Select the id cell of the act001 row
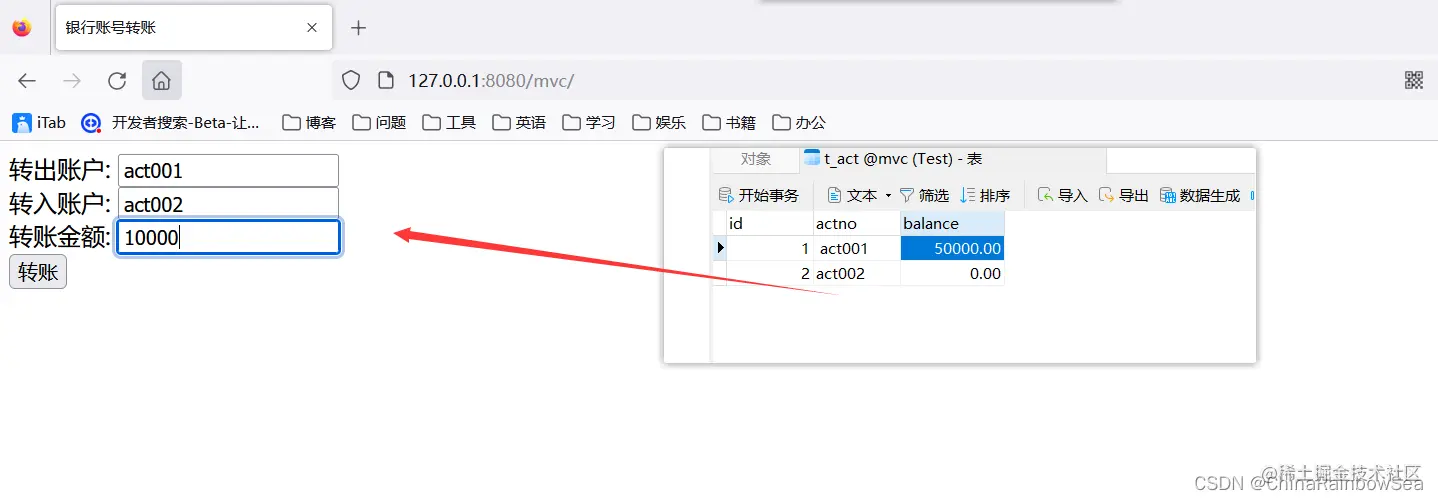Viewport: 1438px width, 500px height. [x=770, y=248]
